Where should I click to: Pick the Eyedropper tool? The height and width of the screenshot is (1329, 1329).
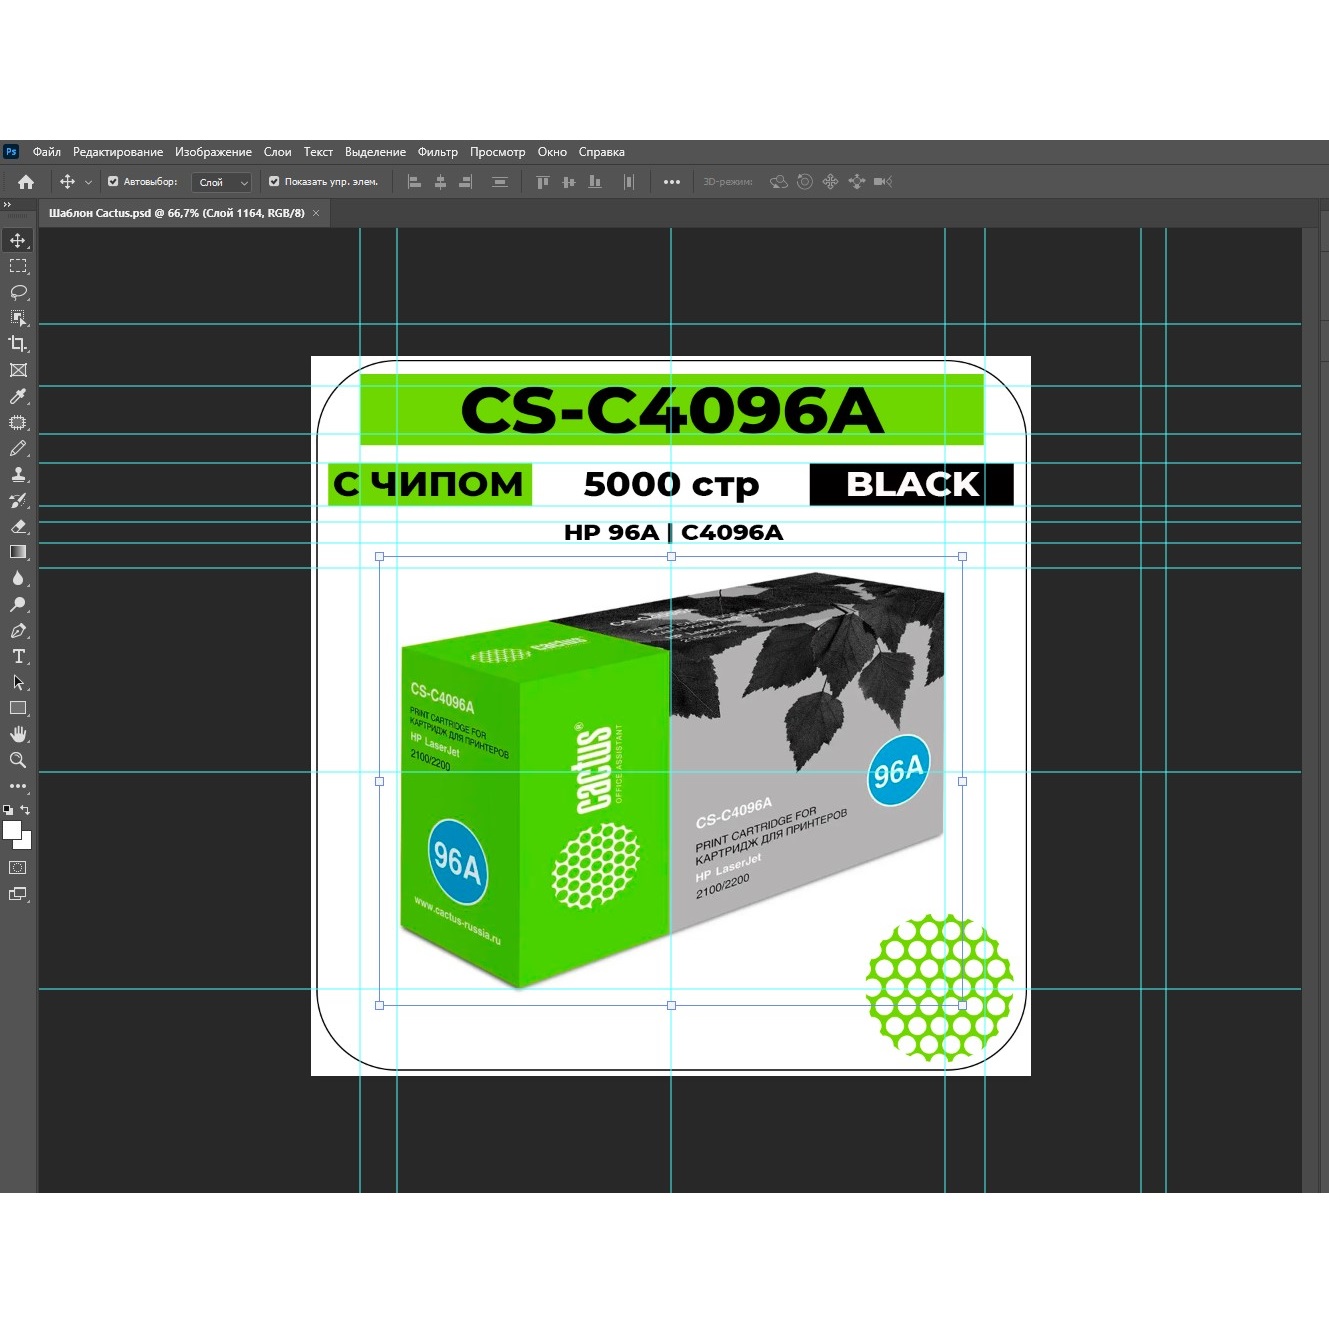18,397
